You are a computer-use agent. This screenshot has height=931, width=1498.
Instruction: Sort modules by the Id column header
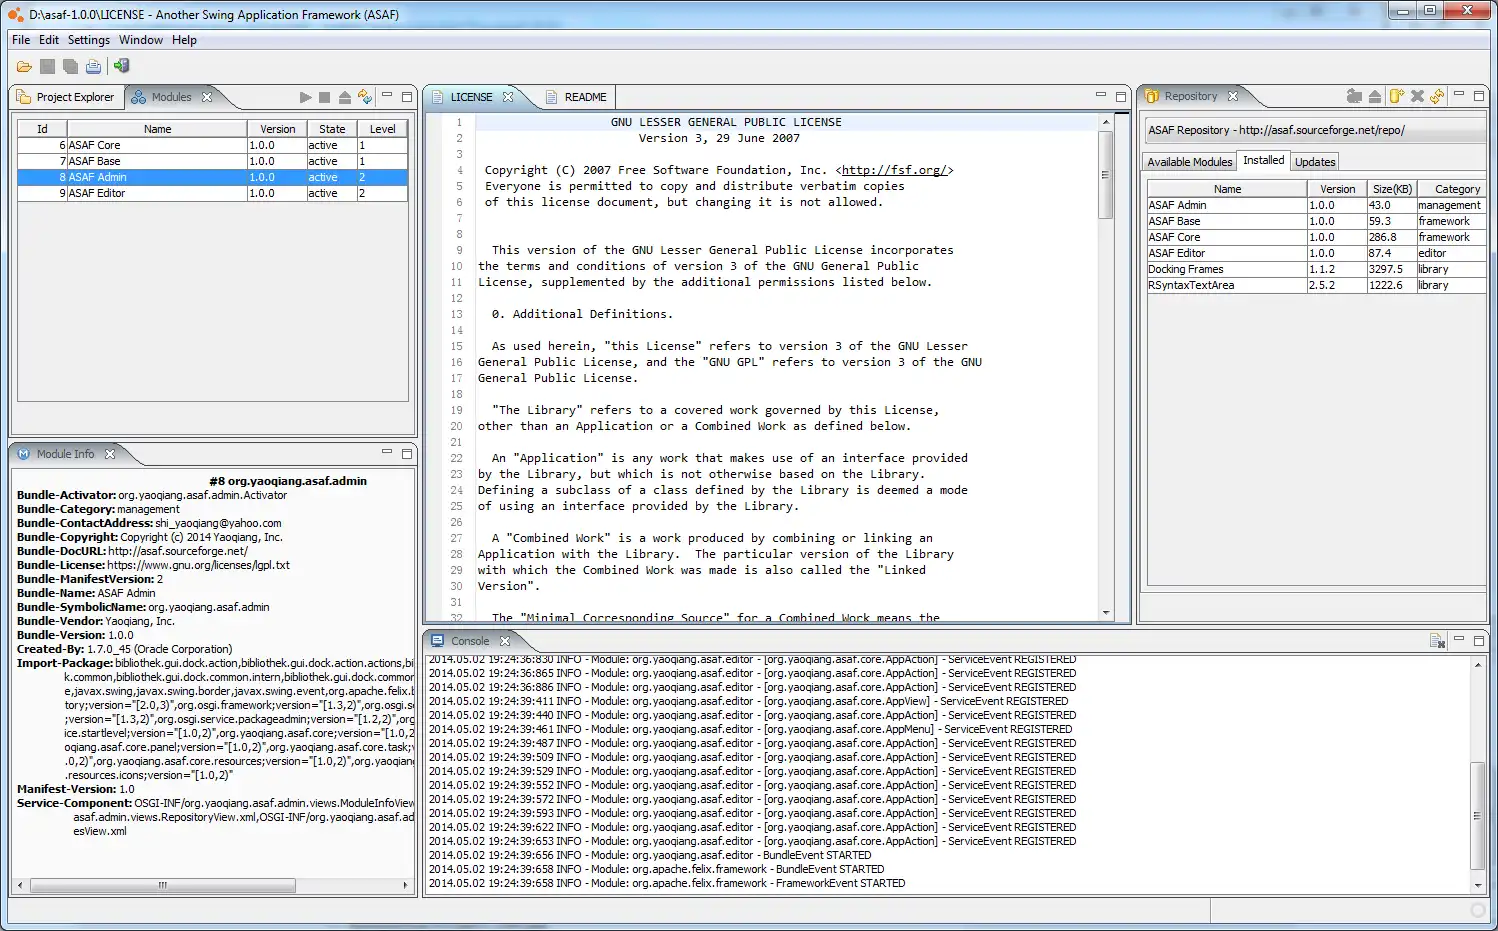(42, 129)
